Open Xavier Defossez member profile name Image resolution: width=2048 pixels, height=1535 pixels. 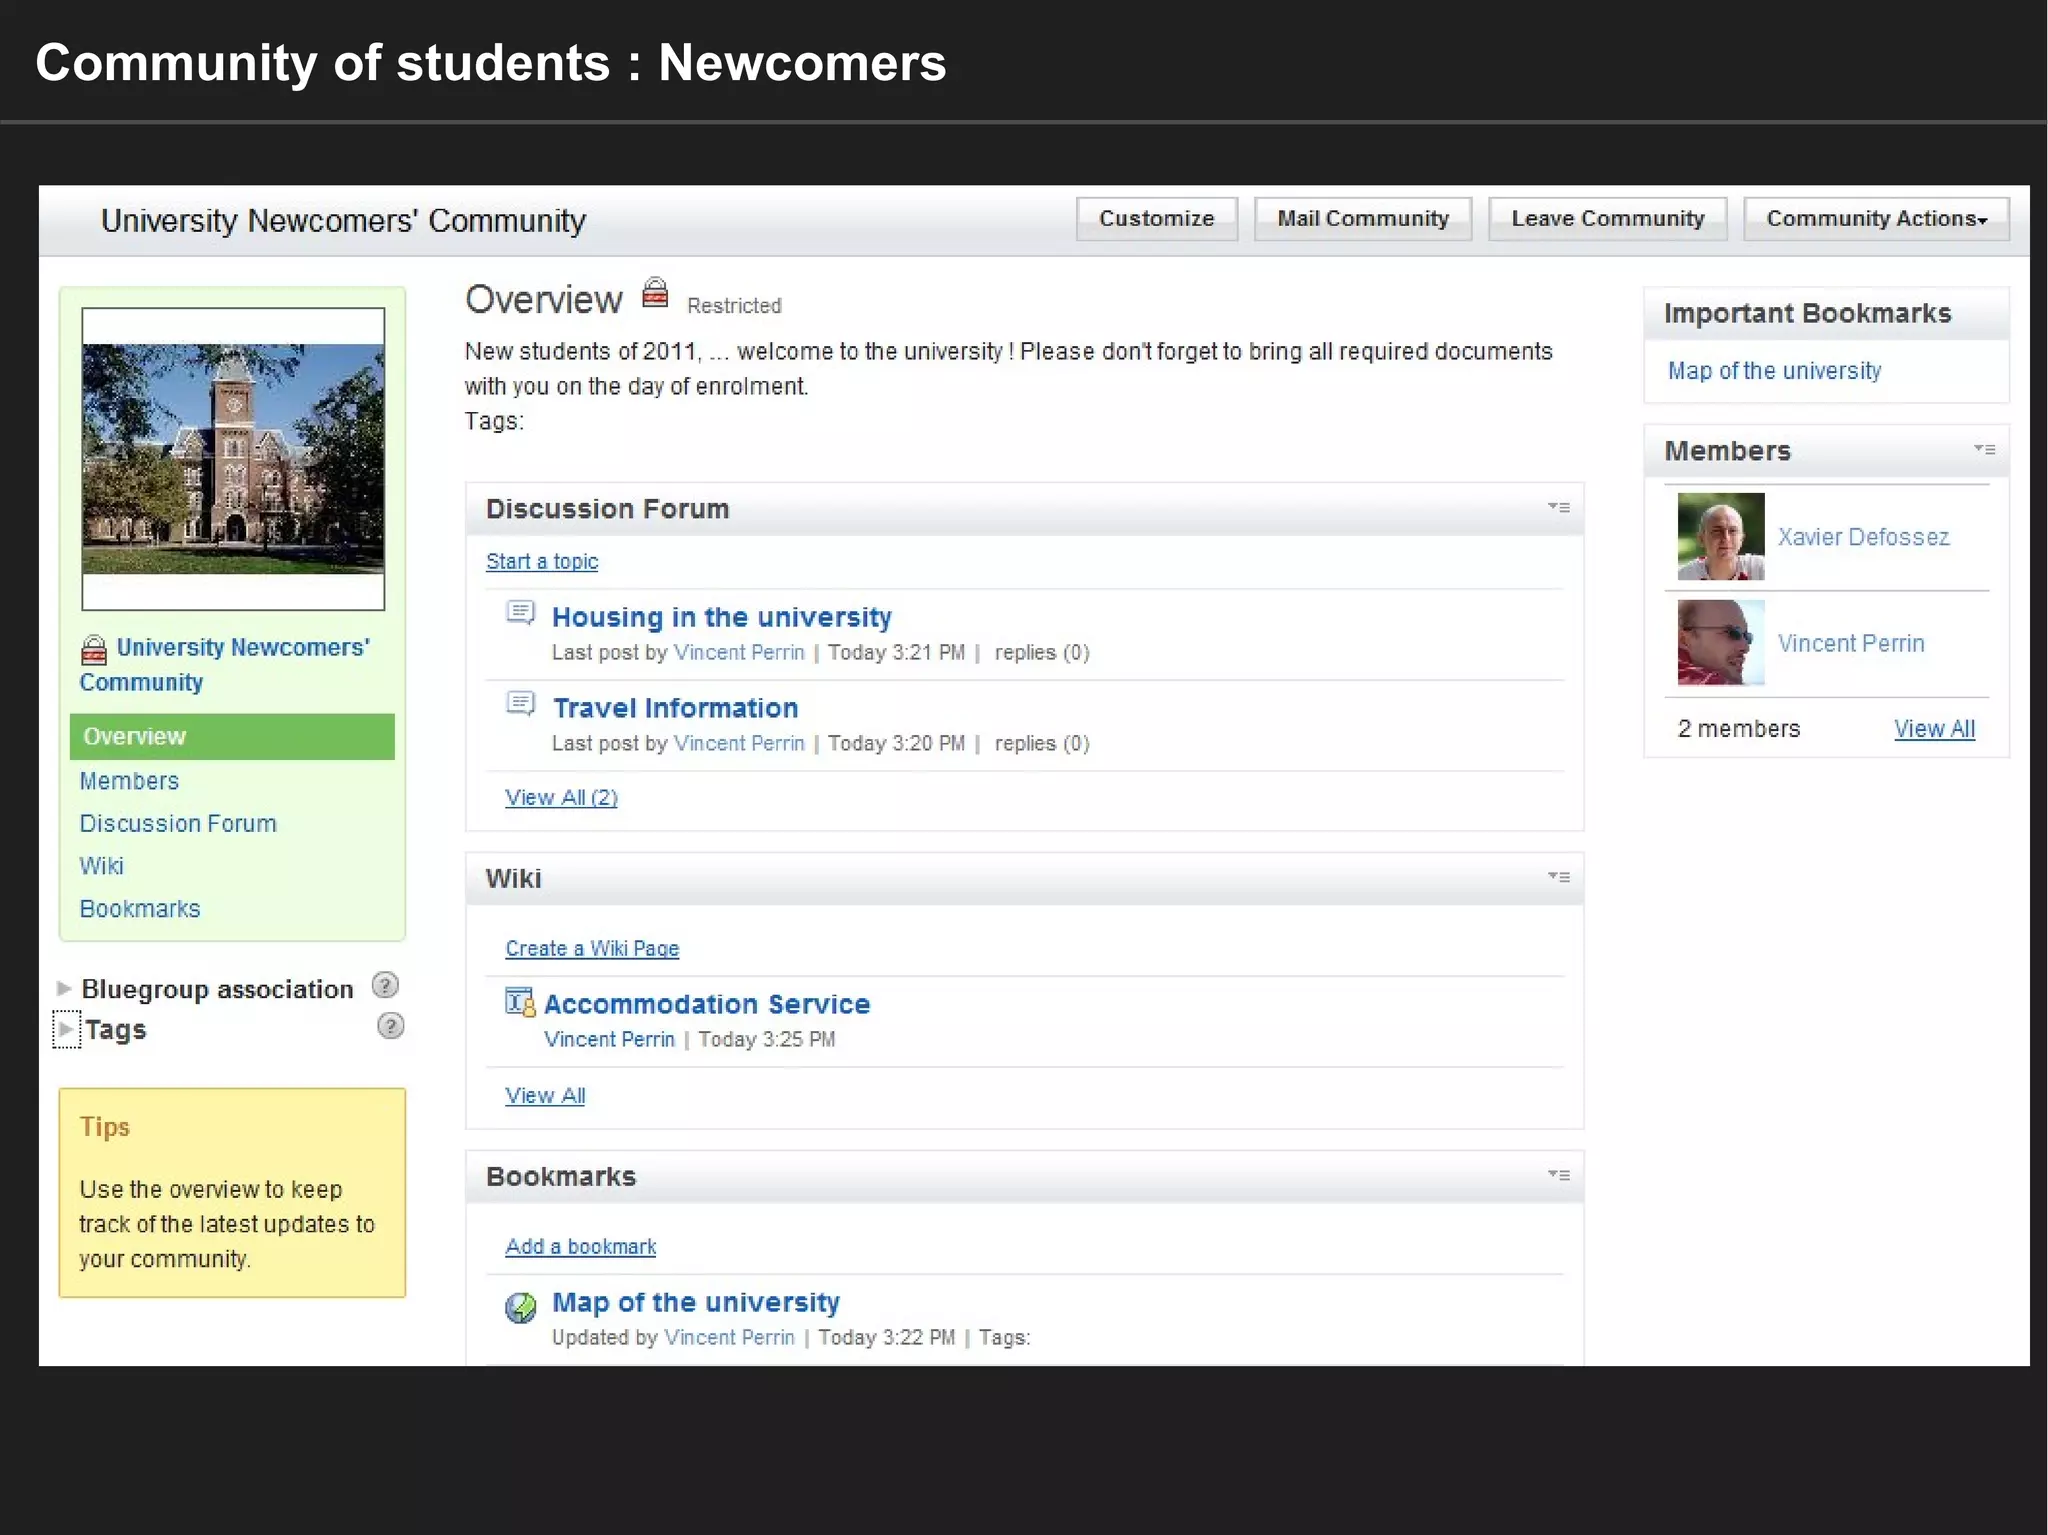click(x=1863, y=537)
